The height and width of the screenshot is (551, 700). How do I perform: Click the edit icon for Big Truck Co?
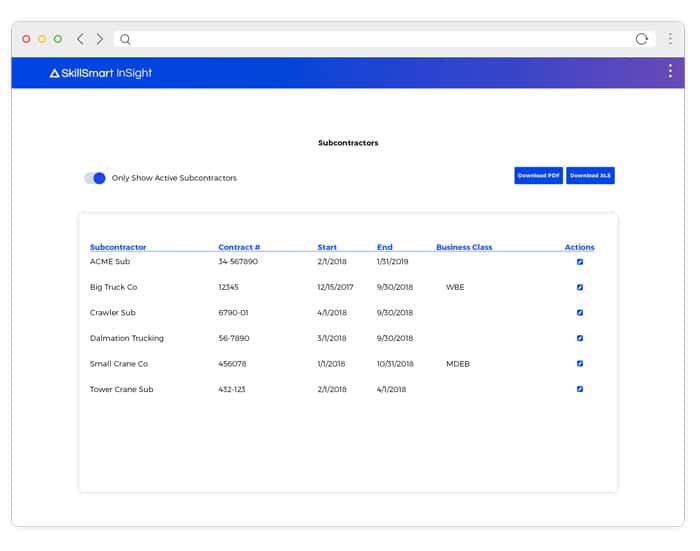coord(579,287)
